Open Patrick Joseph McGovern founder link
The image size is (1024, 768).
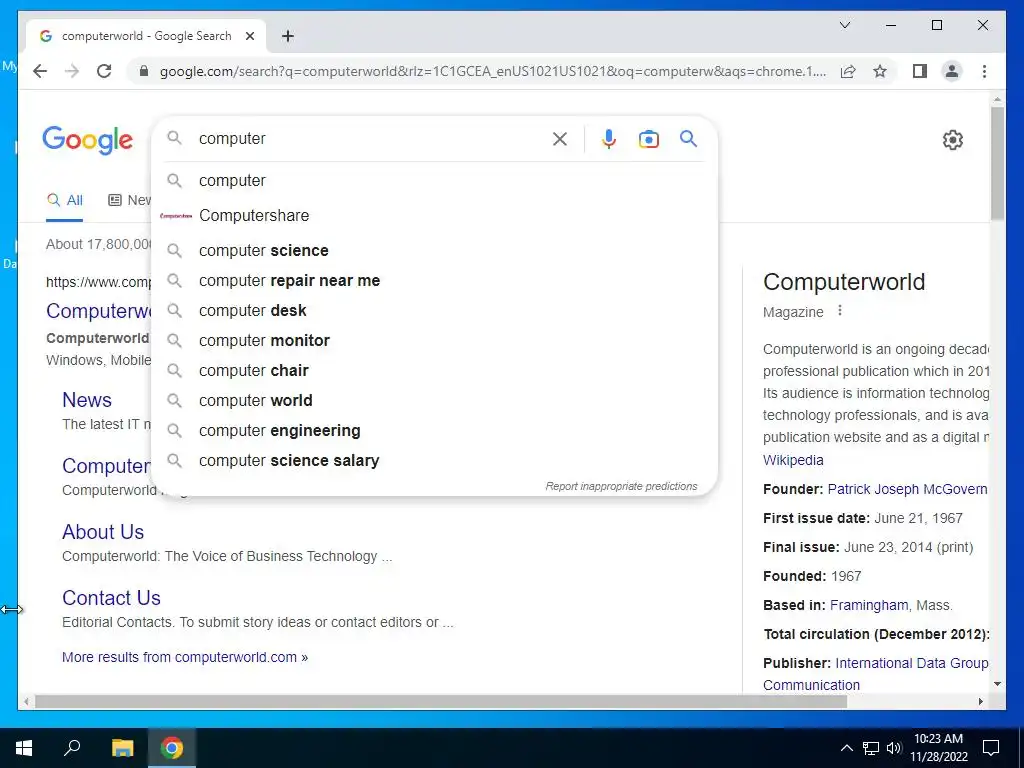point(907,489)
